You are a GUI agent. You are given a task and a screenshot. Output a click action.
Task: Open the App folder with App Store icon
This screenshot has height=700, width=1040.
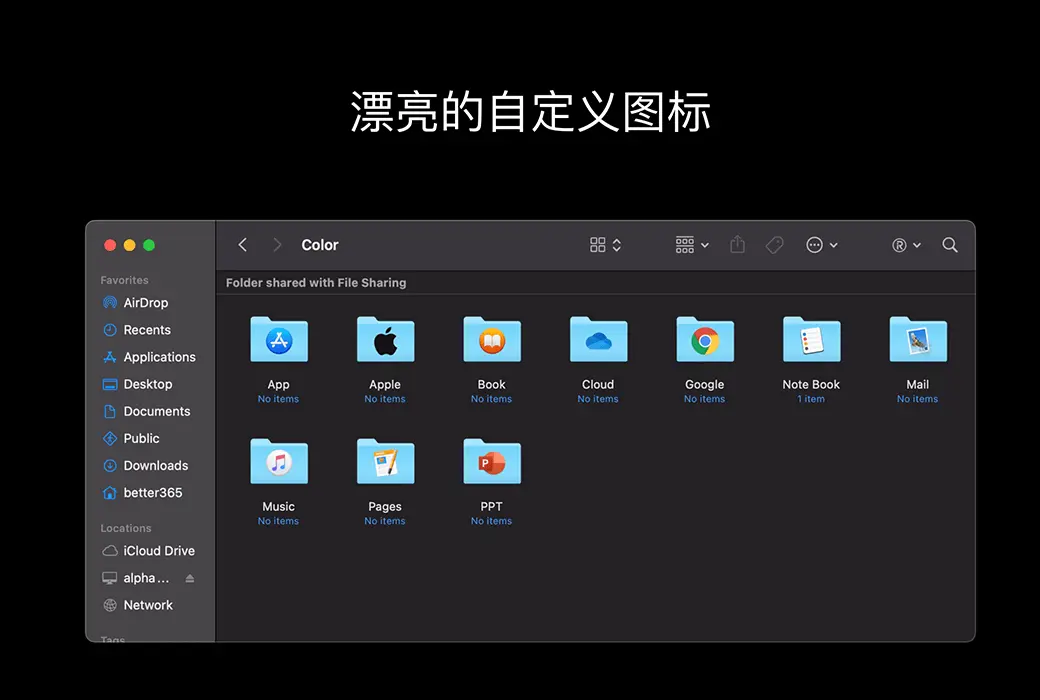click(279, 339)
